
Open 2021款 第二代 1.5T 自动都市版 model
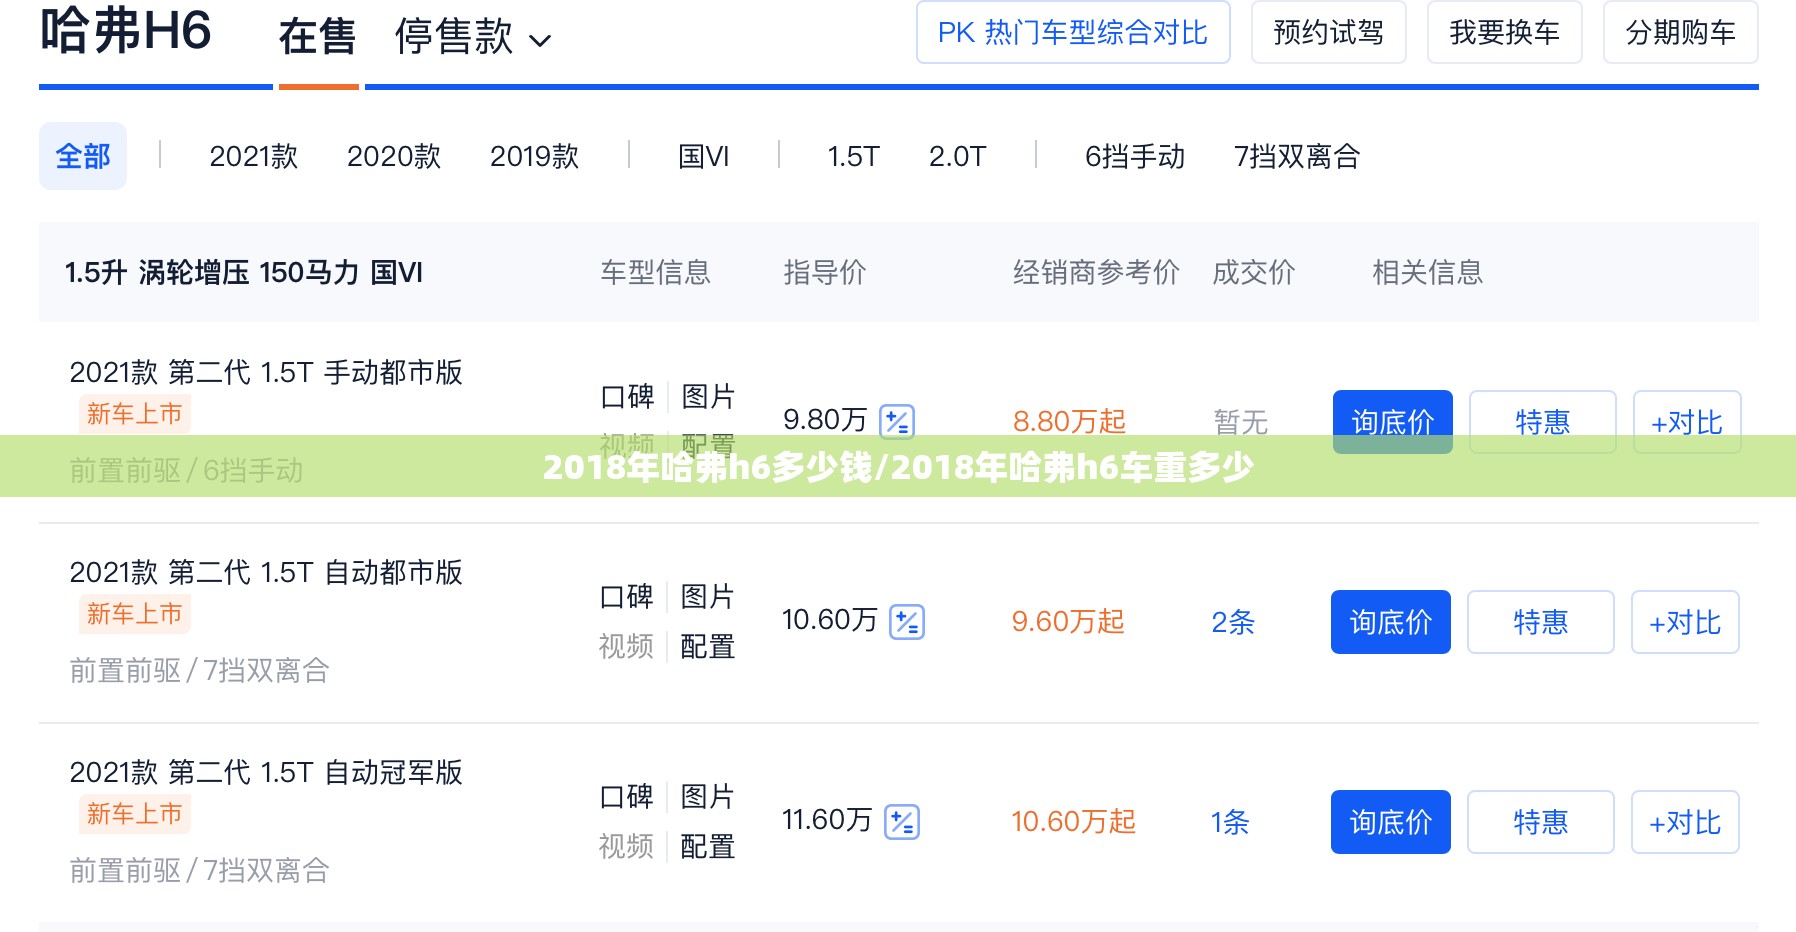click(x=266, y=572)
